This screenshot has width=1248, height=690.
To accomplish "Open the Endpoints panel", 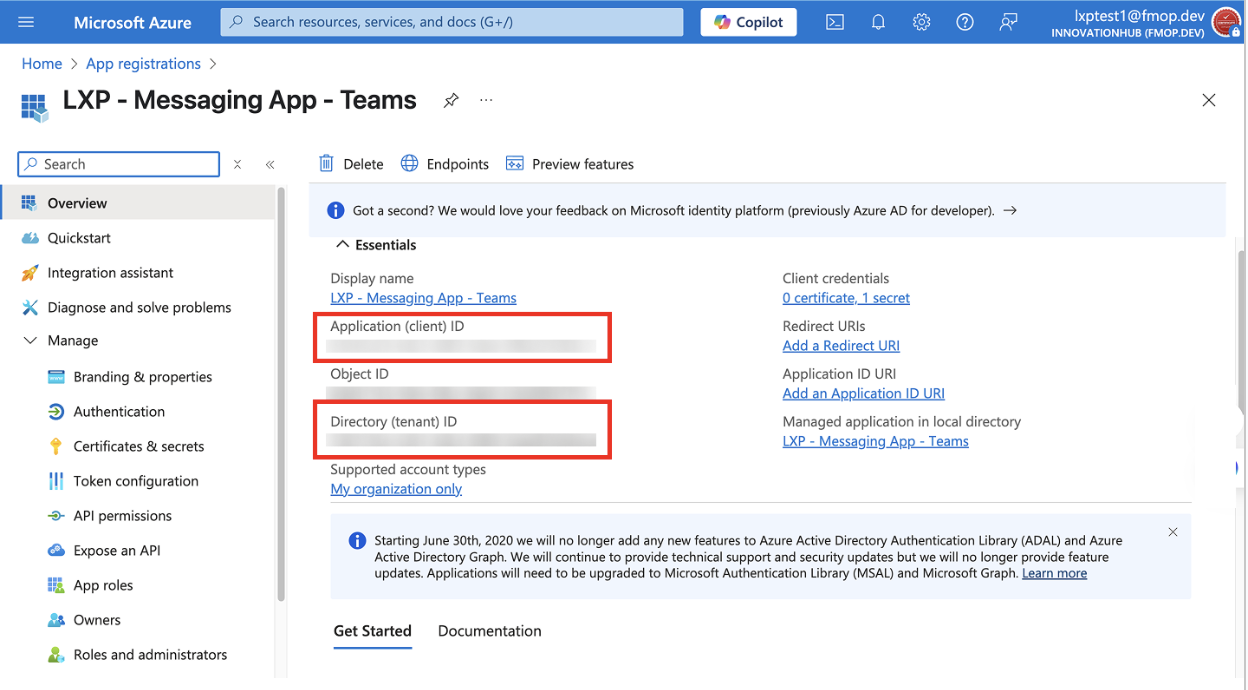I will coord(445,164).
